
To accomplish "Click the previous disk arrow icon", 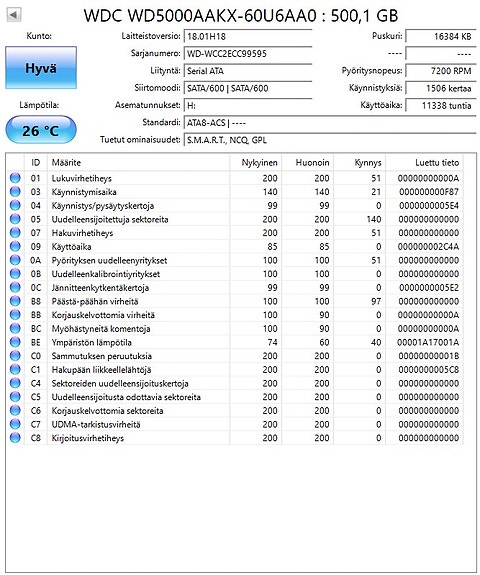I will pyautogui.click(x=14, y=15).
